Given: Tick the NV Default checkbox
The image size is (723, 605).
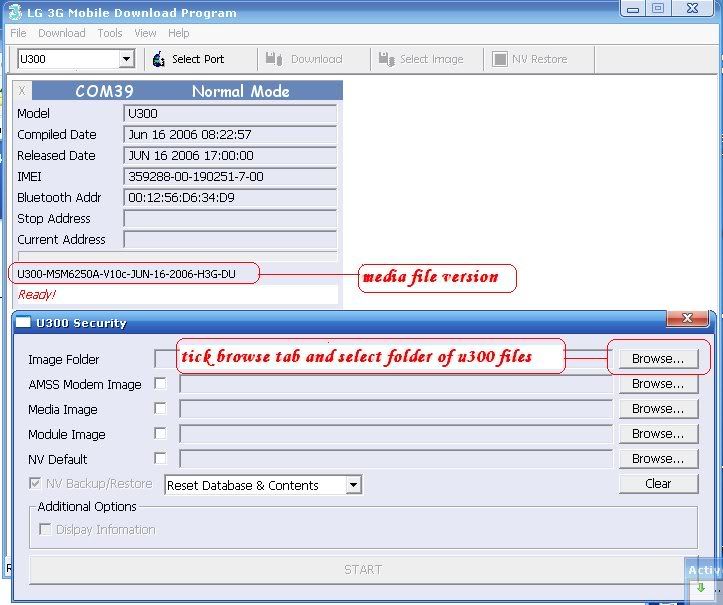Looking at the screenshot, I should pyautogui.click(x=160, y=458).
